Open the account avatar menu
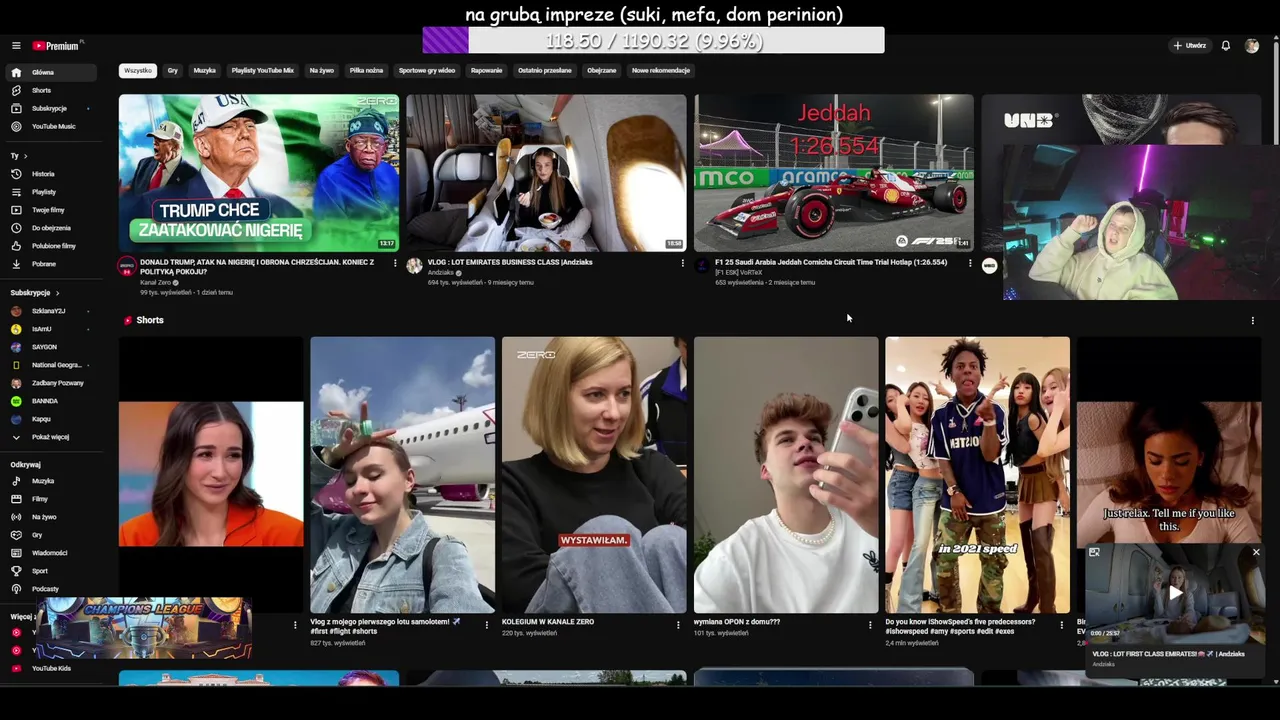This screenshot has width=1280, height=720. click(1252, 46)
